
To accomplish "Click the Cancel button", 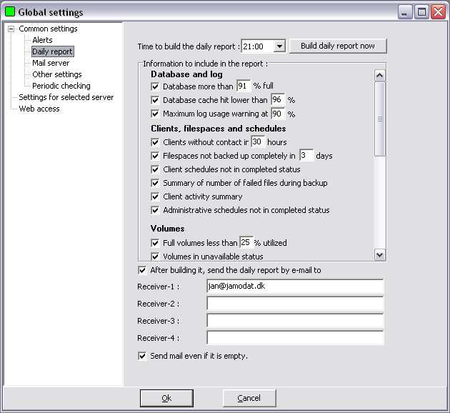I will [x=249, y=398].
